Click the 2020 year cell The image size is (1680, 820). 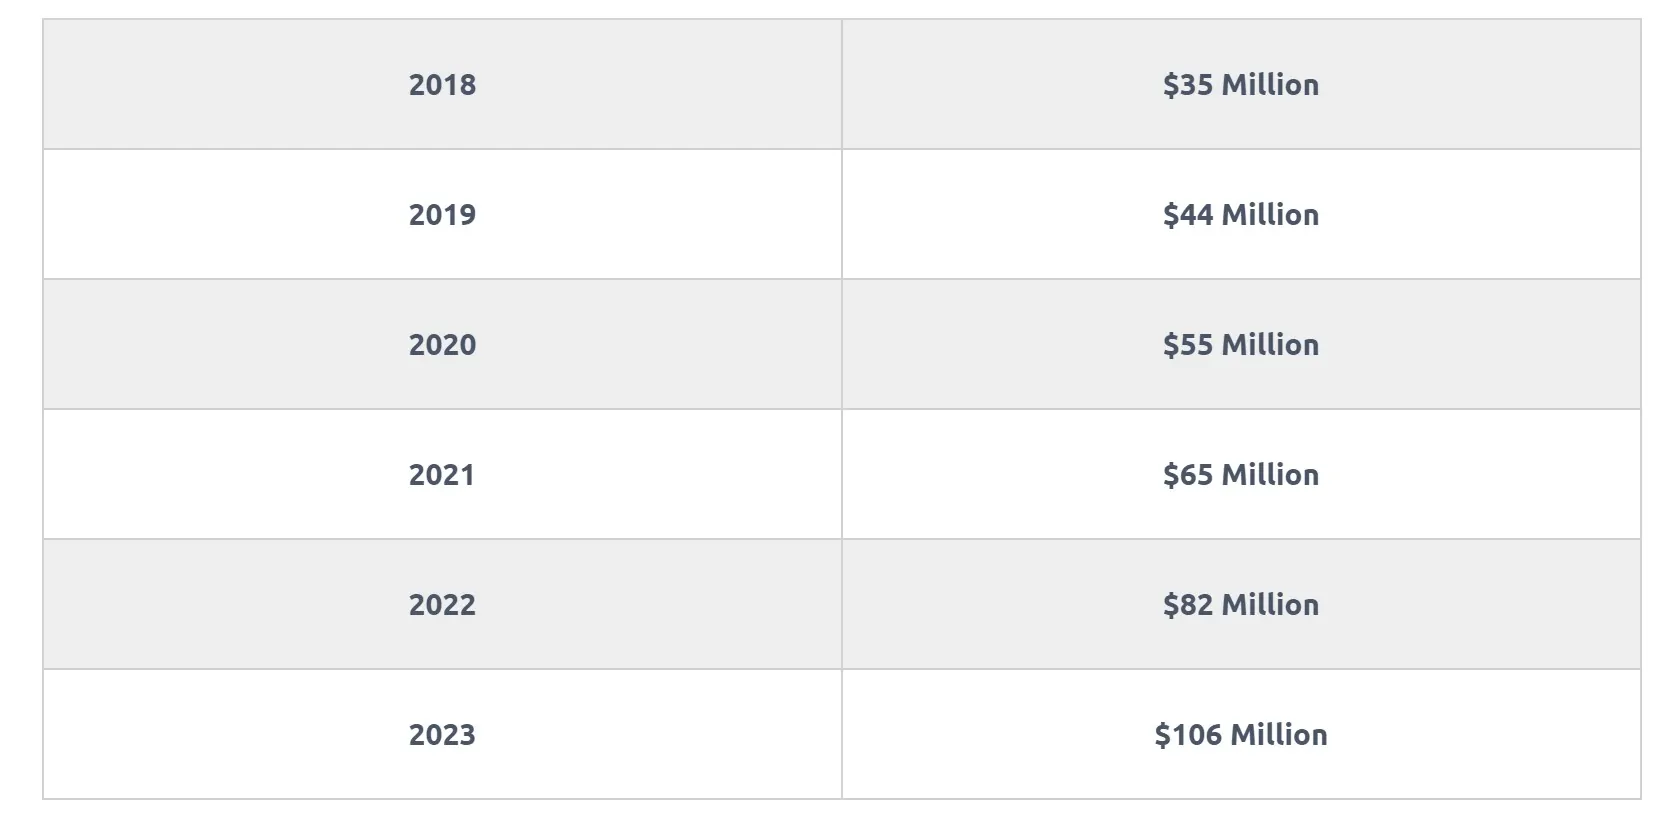tap(442, 344)
